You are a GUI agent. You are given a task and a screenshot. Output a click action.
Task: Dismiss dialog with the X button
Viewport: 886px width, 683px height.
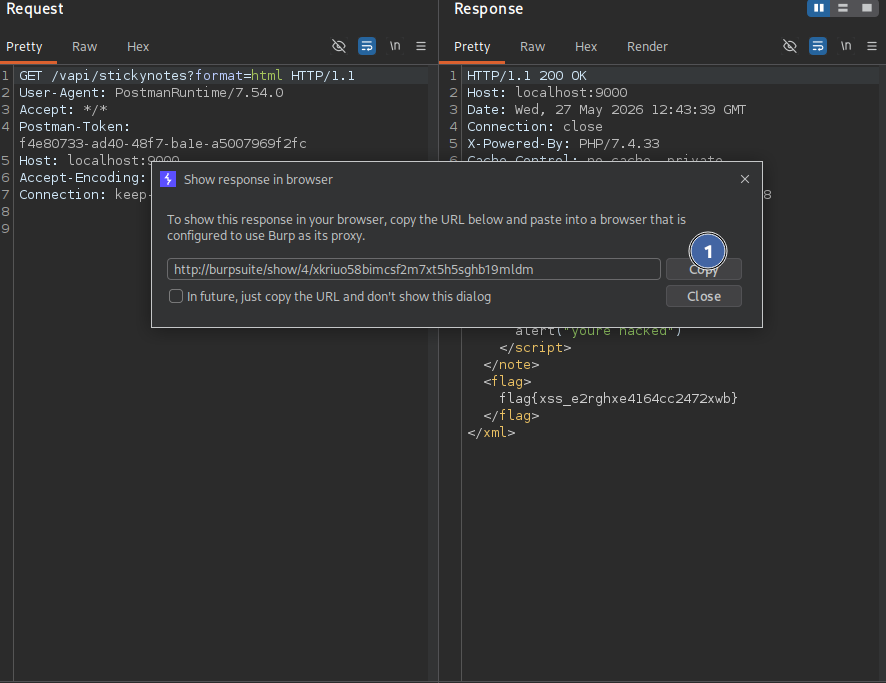point(745,179)
